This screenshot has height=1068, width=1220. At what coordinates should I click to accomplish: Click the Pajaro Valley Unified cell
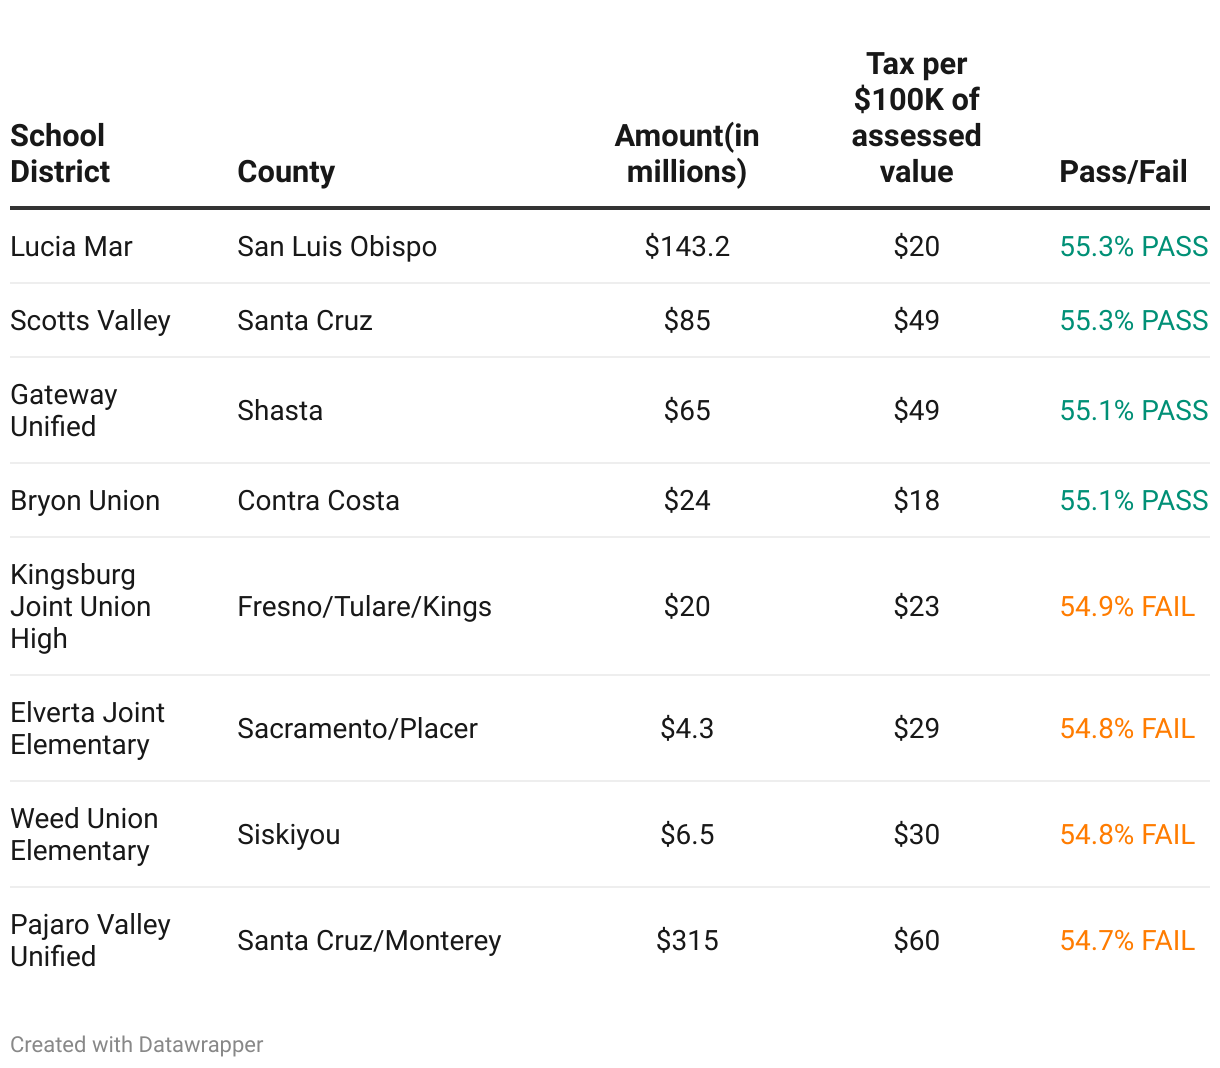point(90,941)
